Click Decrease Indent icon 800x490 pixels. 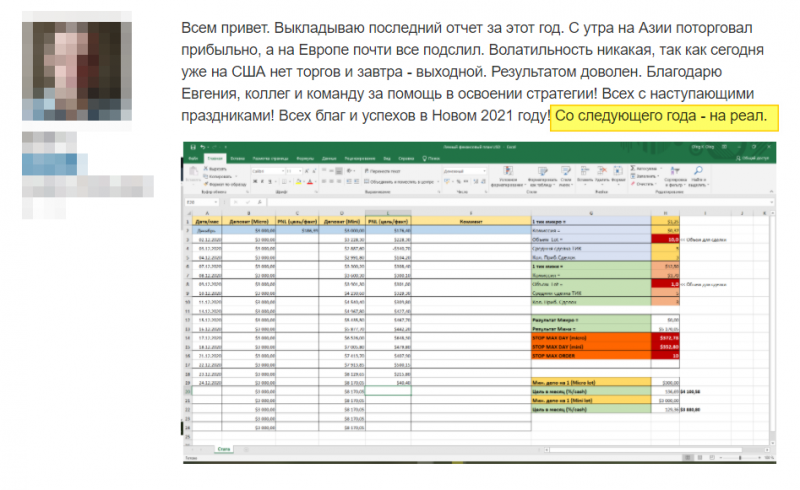pos(349,182)
